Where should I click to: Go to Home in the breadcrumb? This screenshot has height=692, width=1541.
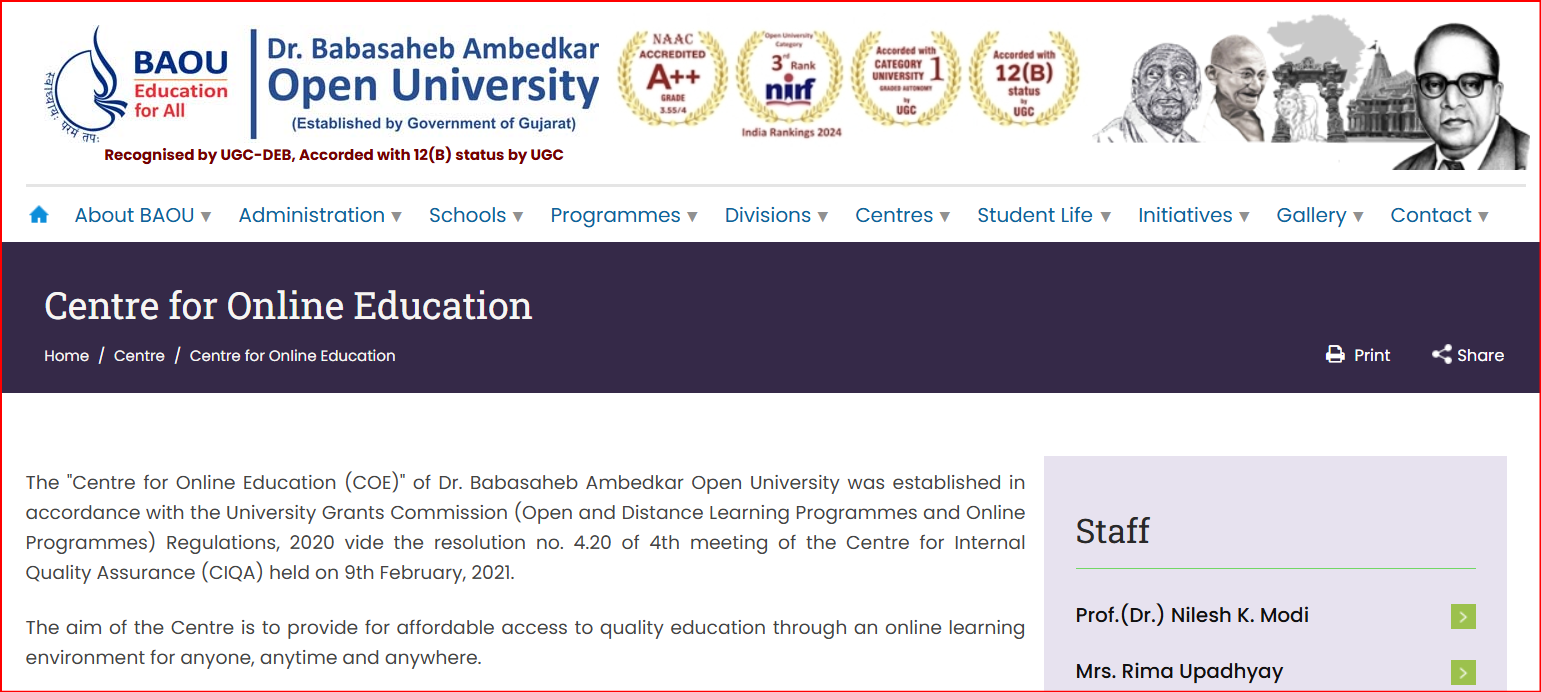click(x=66, y=355)
